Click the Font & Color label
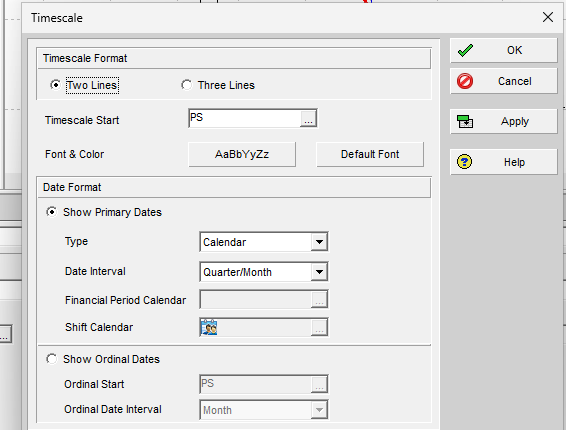The width and height of the screenshot is (566, 430). [74, 154]
